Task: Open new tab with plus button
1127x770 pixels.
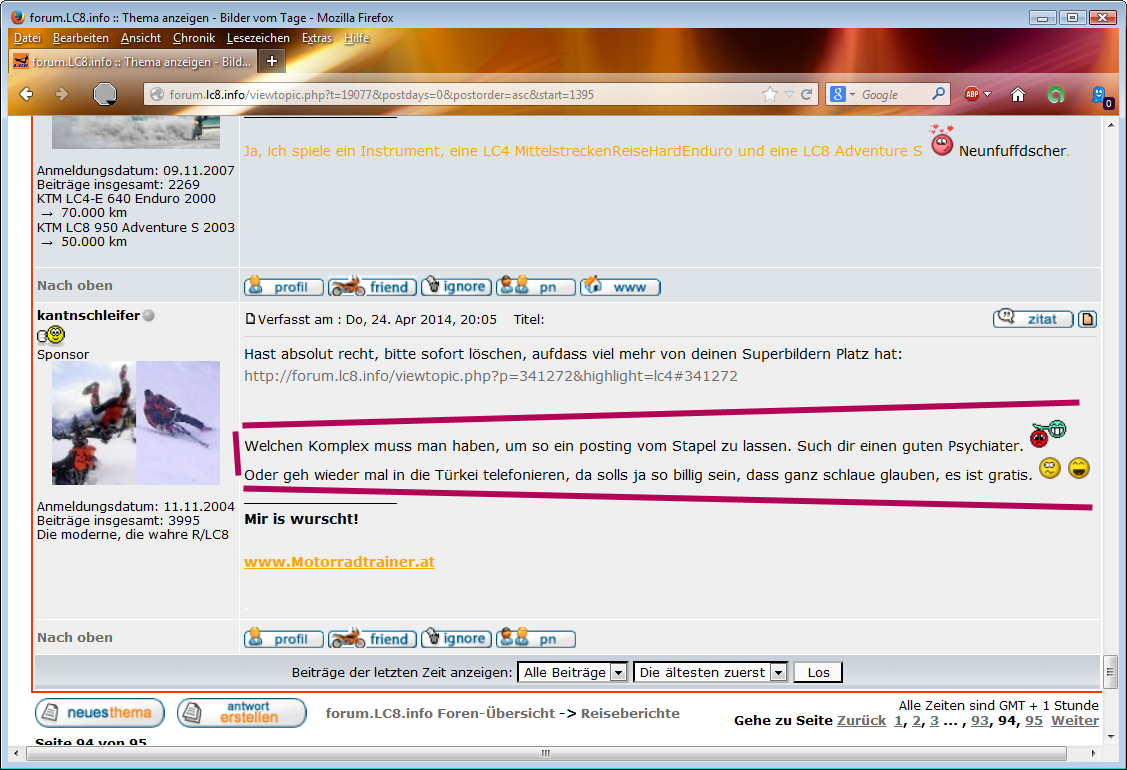Action: tap(271, 61)
